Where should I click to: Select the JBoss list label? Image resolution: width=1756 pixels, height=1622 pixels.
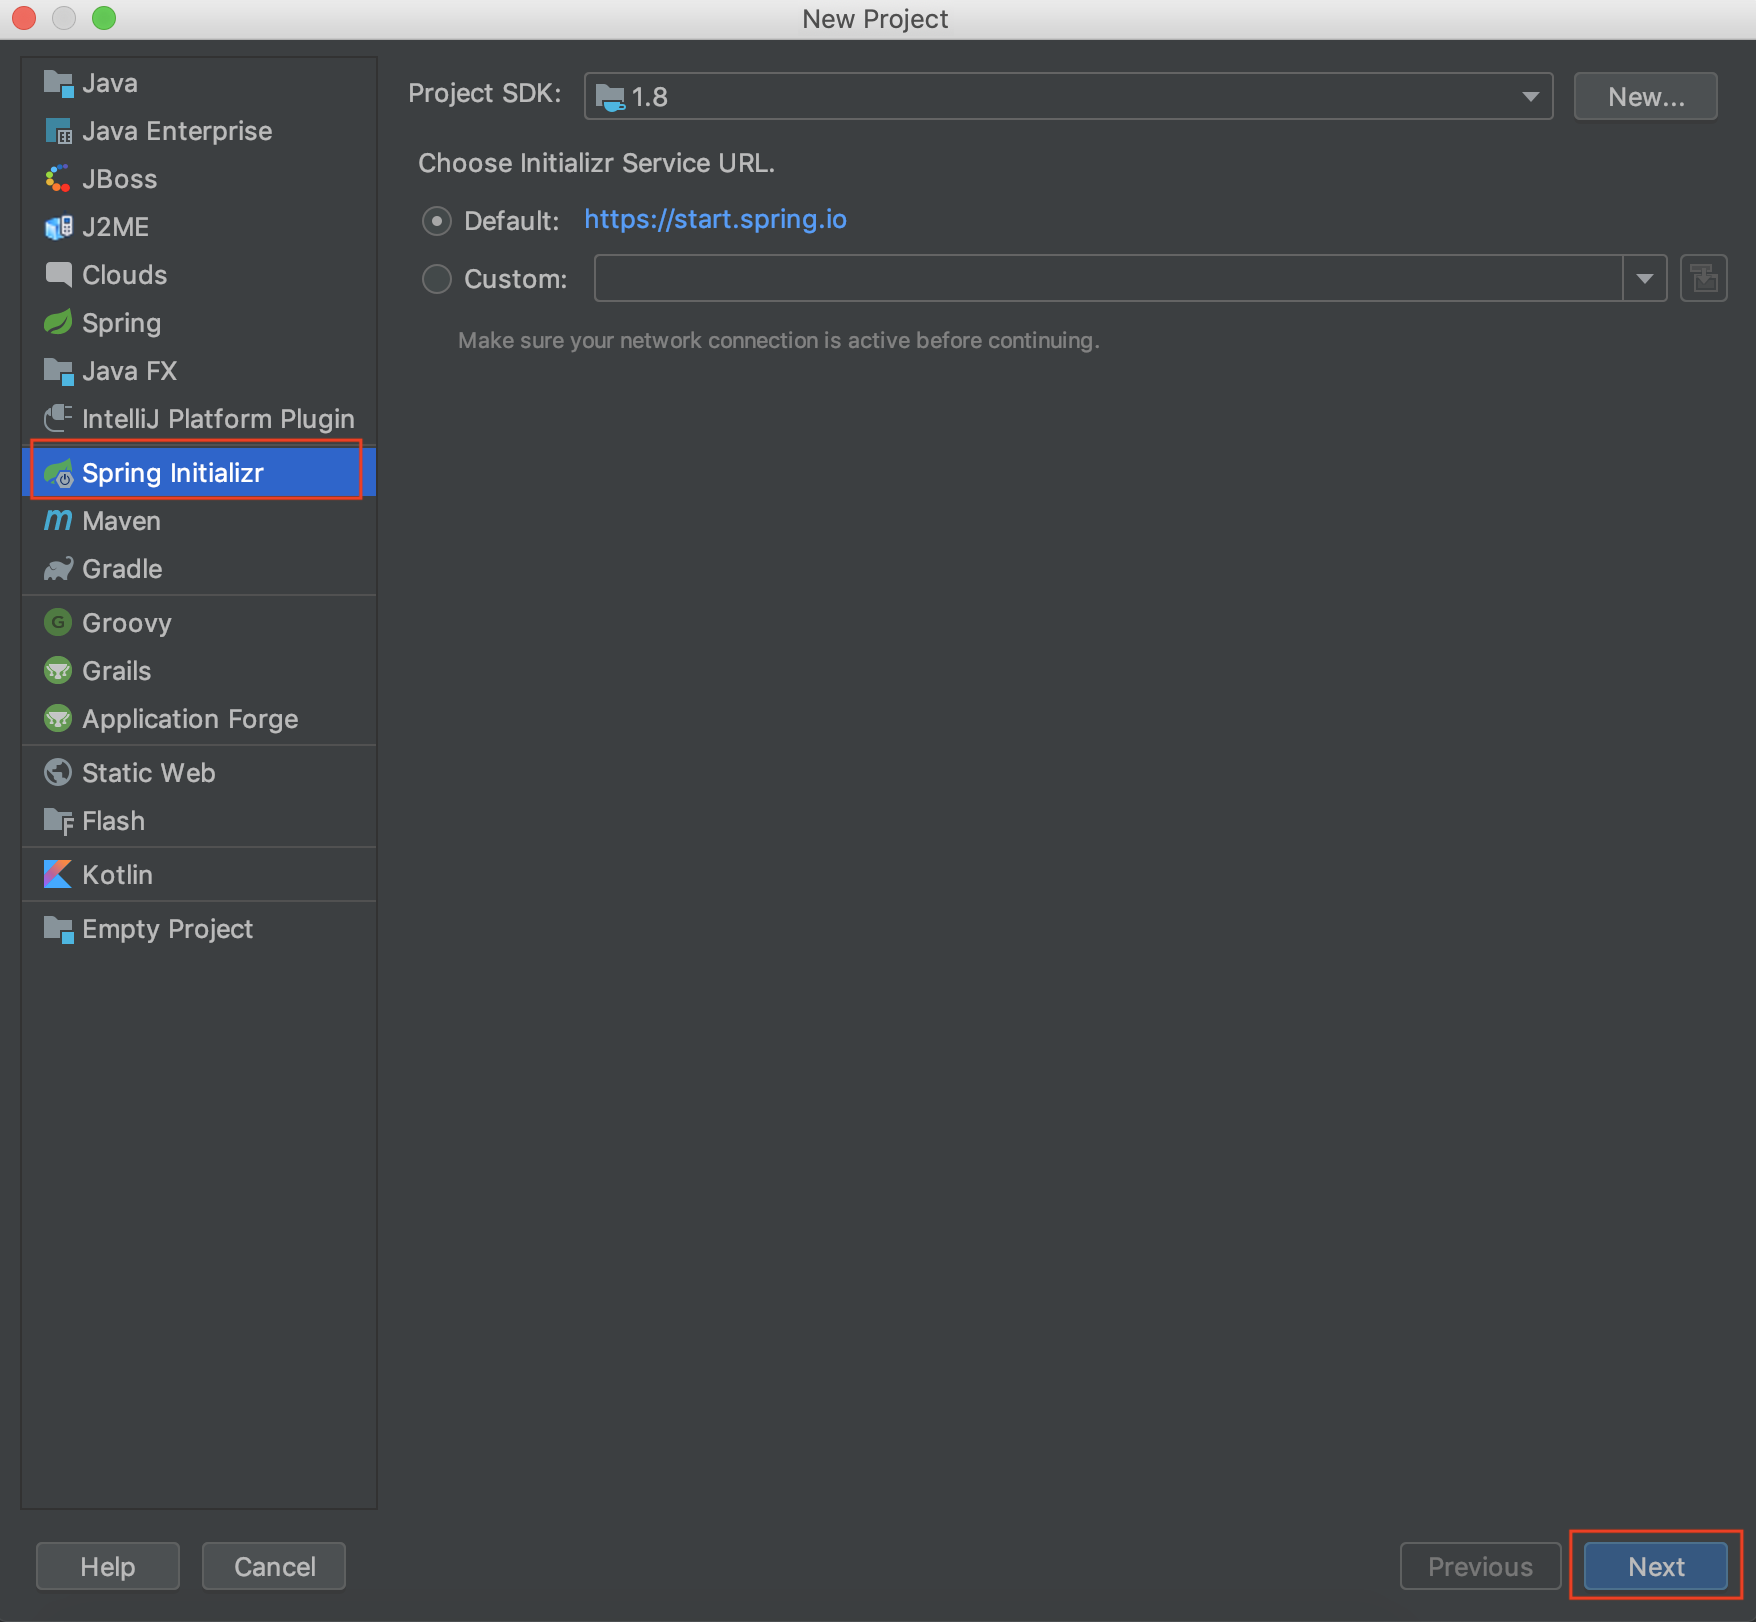[120, 179]
